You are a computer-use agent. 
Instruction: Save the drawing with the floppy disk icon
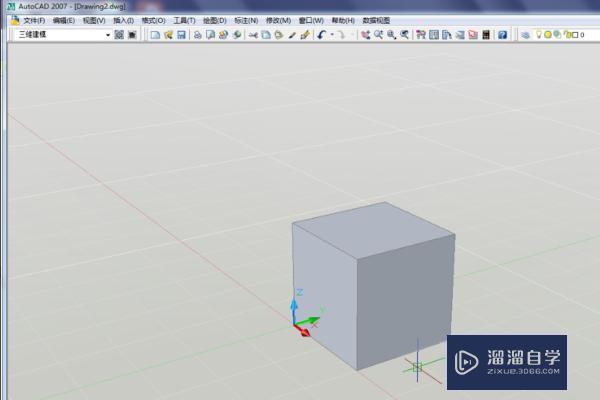coord(181,35)
